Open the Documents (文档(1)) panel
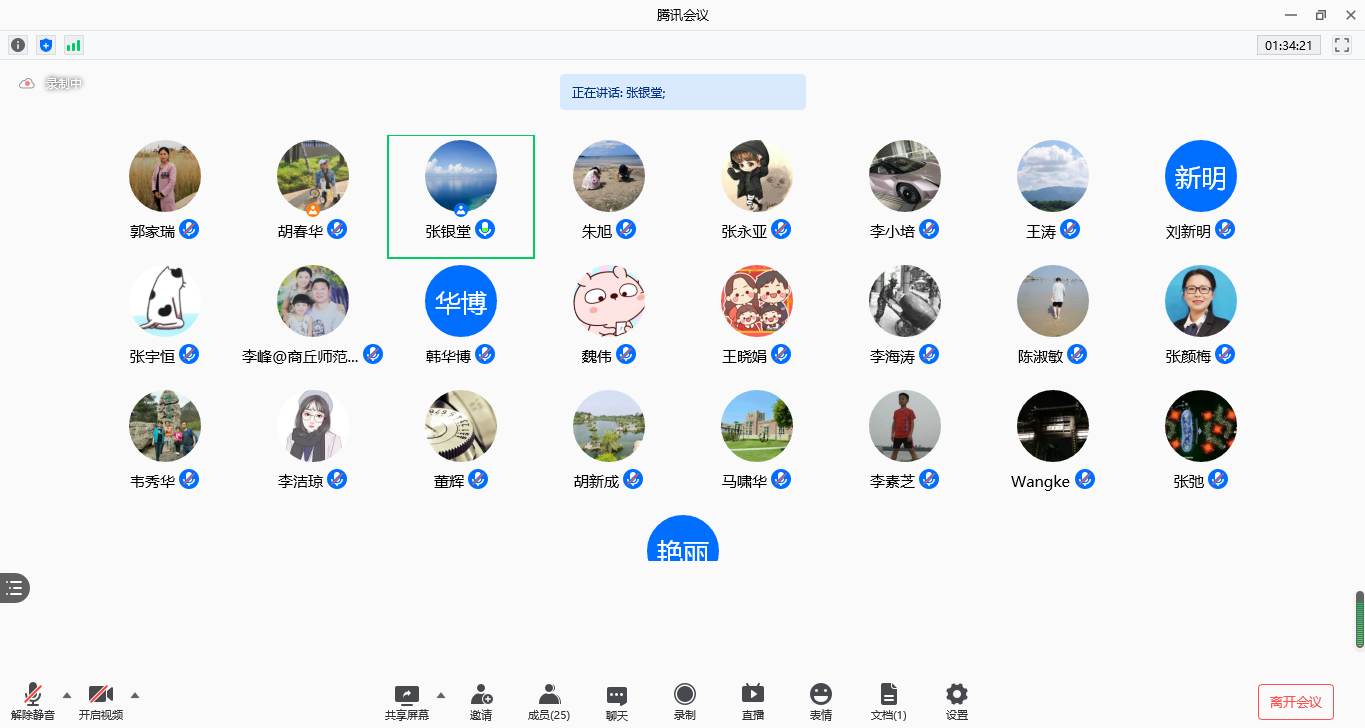 coord(889,702)
